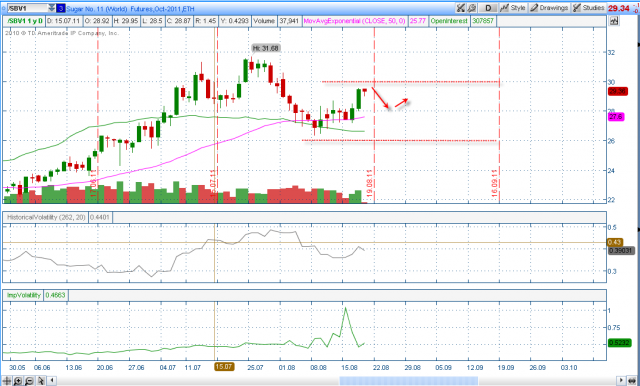Click the D: 15.07.11 date field
The width and height of the screenshot is (640, 386).
pos(63,21)
